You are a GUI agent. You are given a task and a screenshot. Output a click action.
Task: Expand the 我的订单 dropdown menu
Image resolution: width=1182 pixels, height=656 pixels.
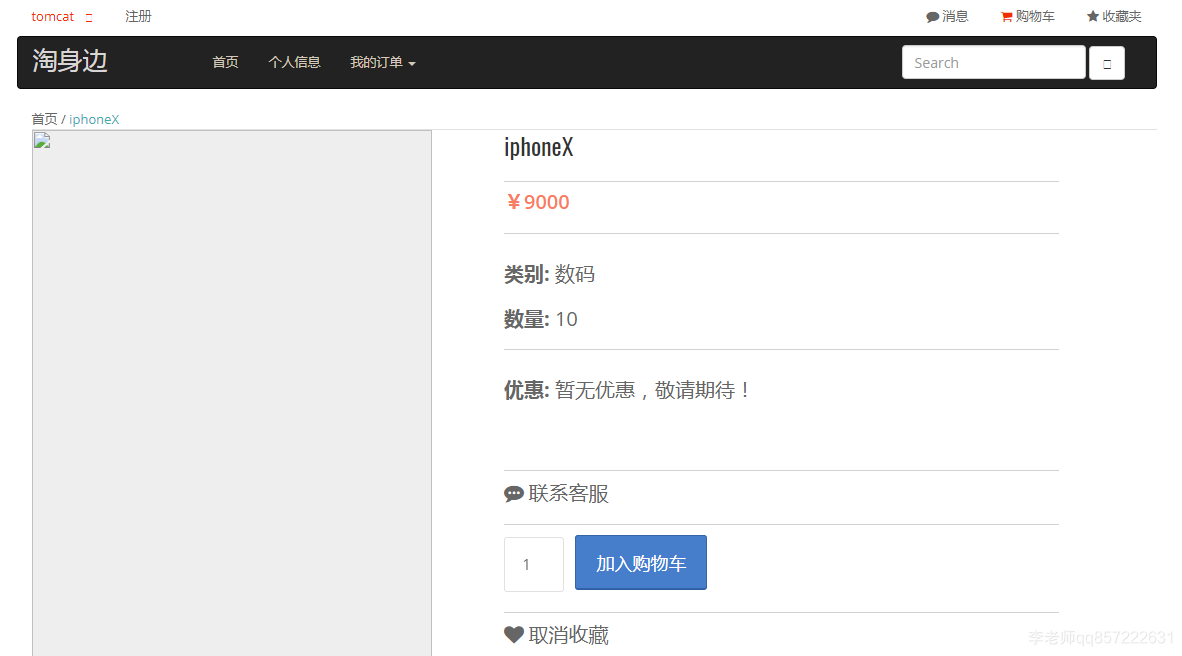(x=376, y=62)
